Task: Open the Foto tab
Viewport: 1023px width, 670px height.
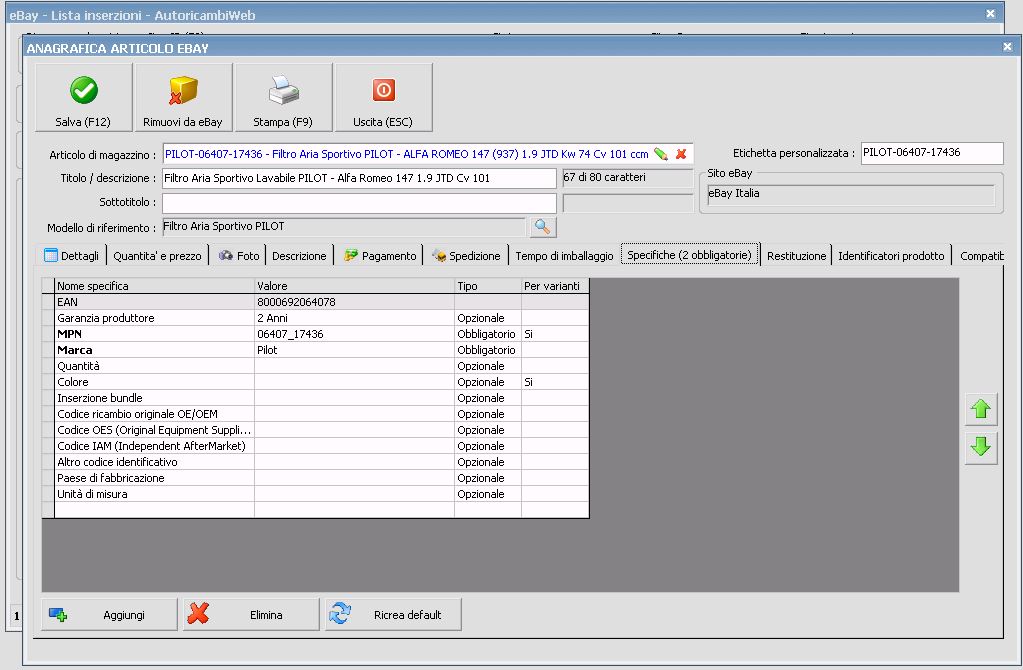Action: tap(239, 256)
